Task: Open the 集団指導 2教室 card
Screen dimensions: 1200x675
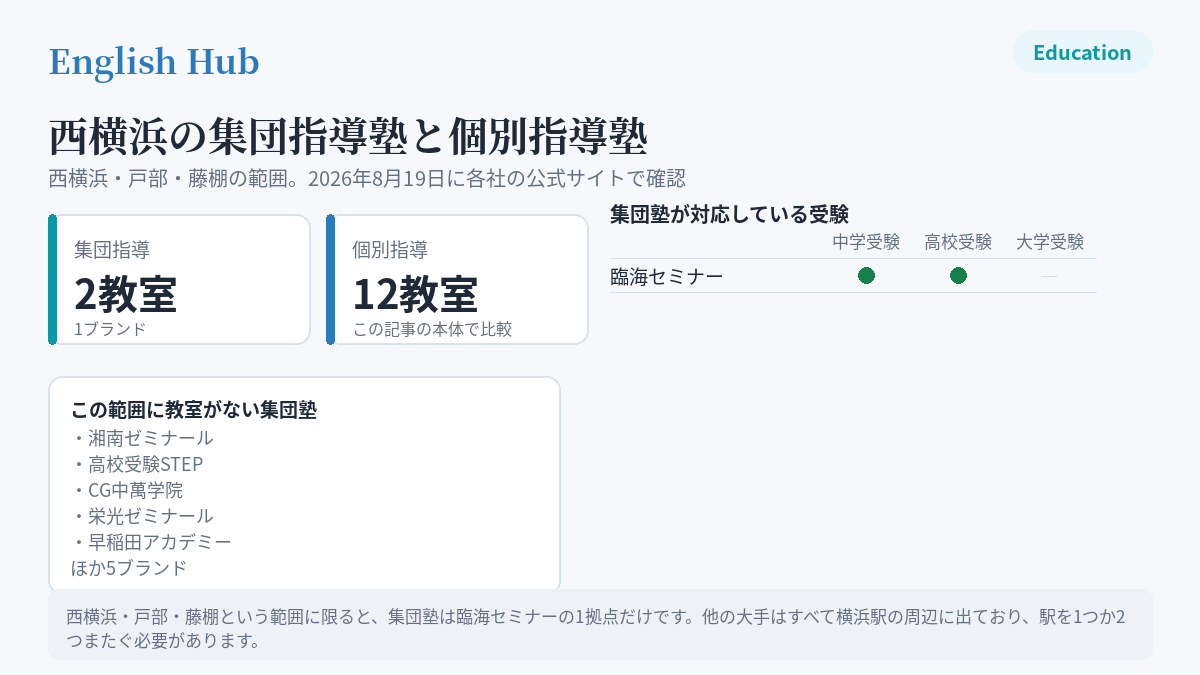Action: pos(179,280)
